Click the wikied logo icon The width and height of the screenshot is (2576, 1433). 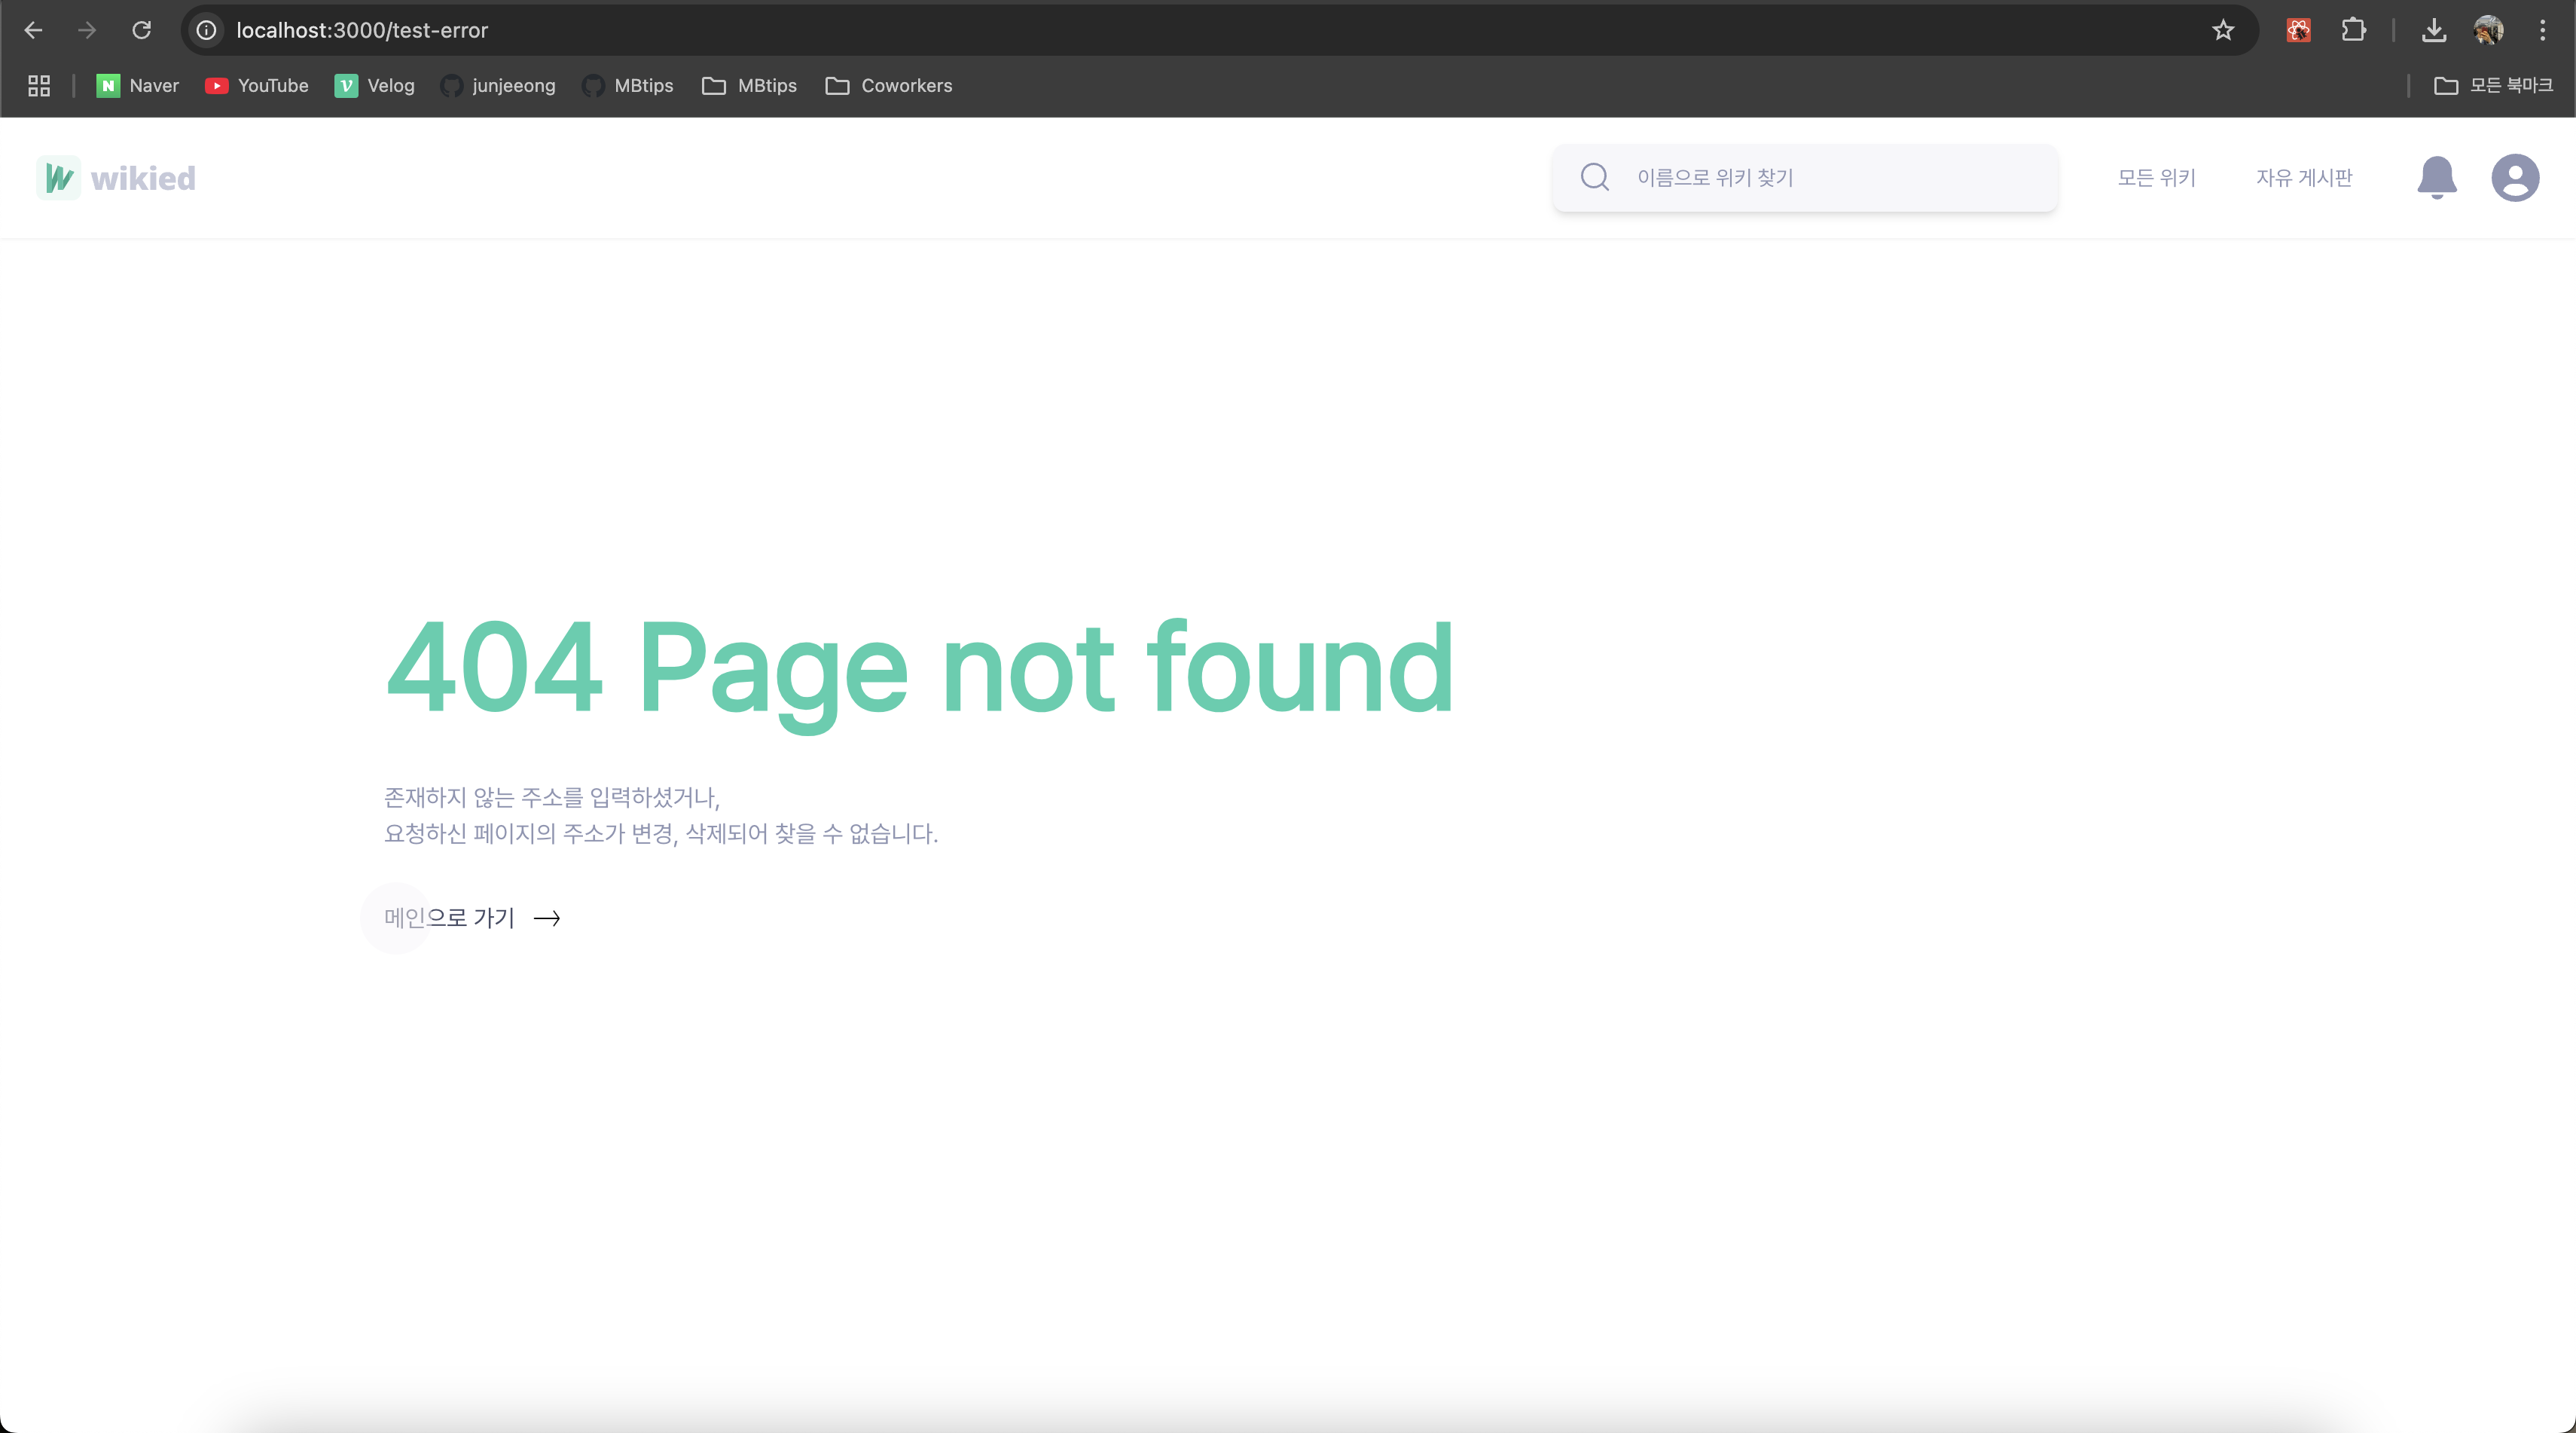click(x=59, y=178)
